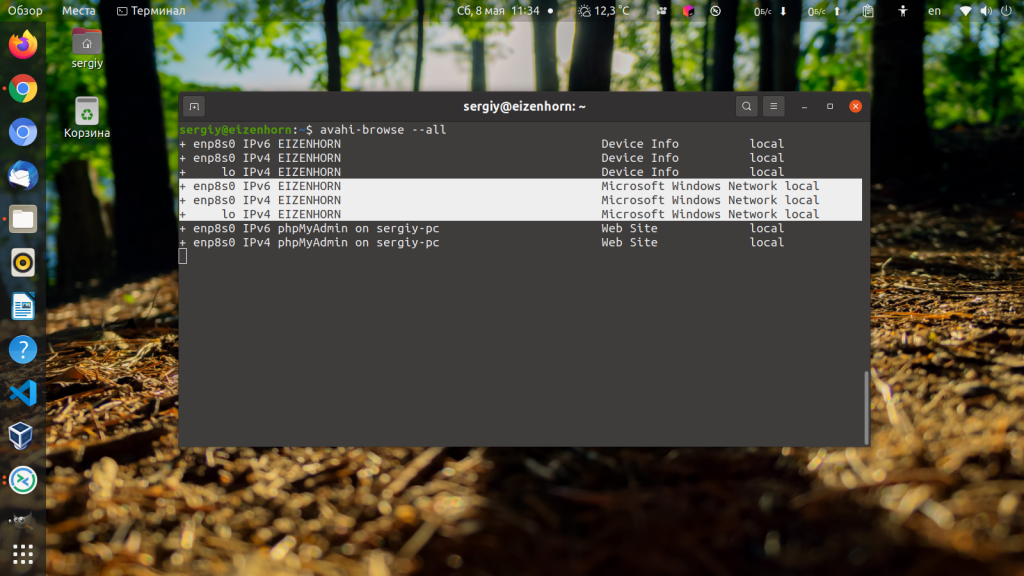Click the Wi-Fi network indicator
The width and height of the screenshot is (1024, 576).
(x=965, y=10)
